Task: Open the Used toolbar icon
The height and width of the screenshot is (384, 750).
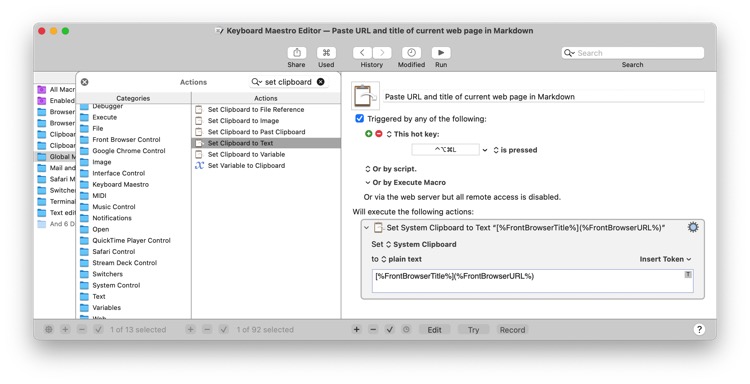Action: point(326,53)
